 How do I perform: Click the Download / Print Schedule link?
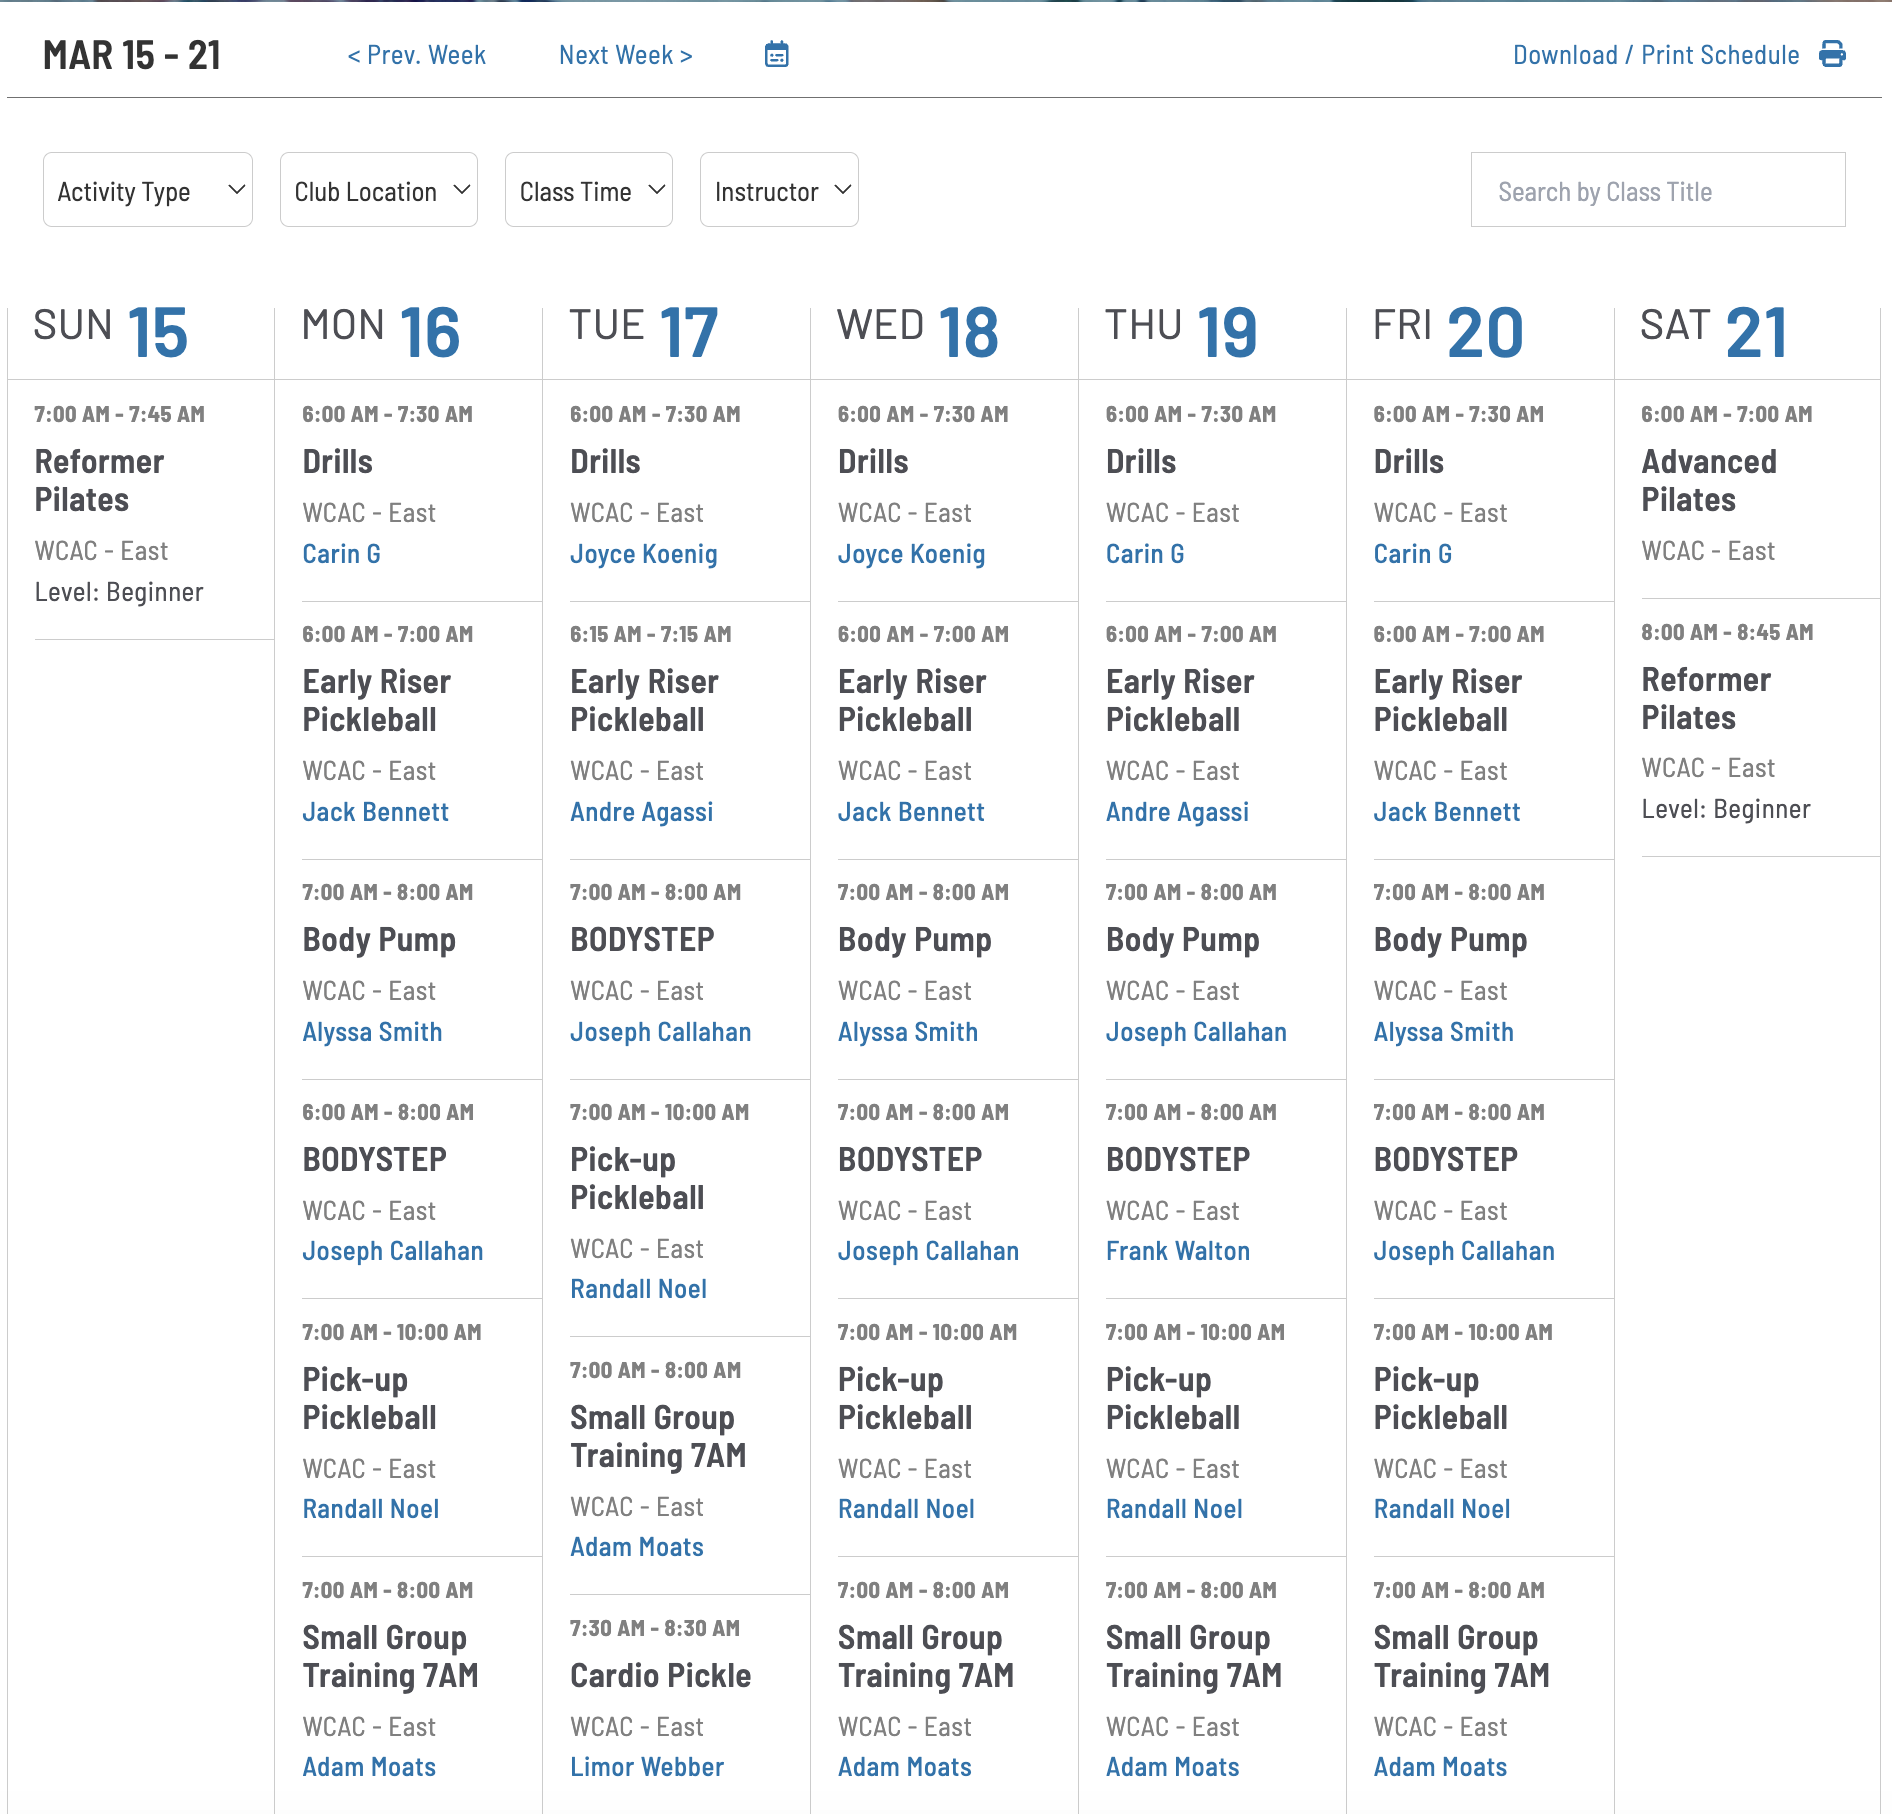1655,55
